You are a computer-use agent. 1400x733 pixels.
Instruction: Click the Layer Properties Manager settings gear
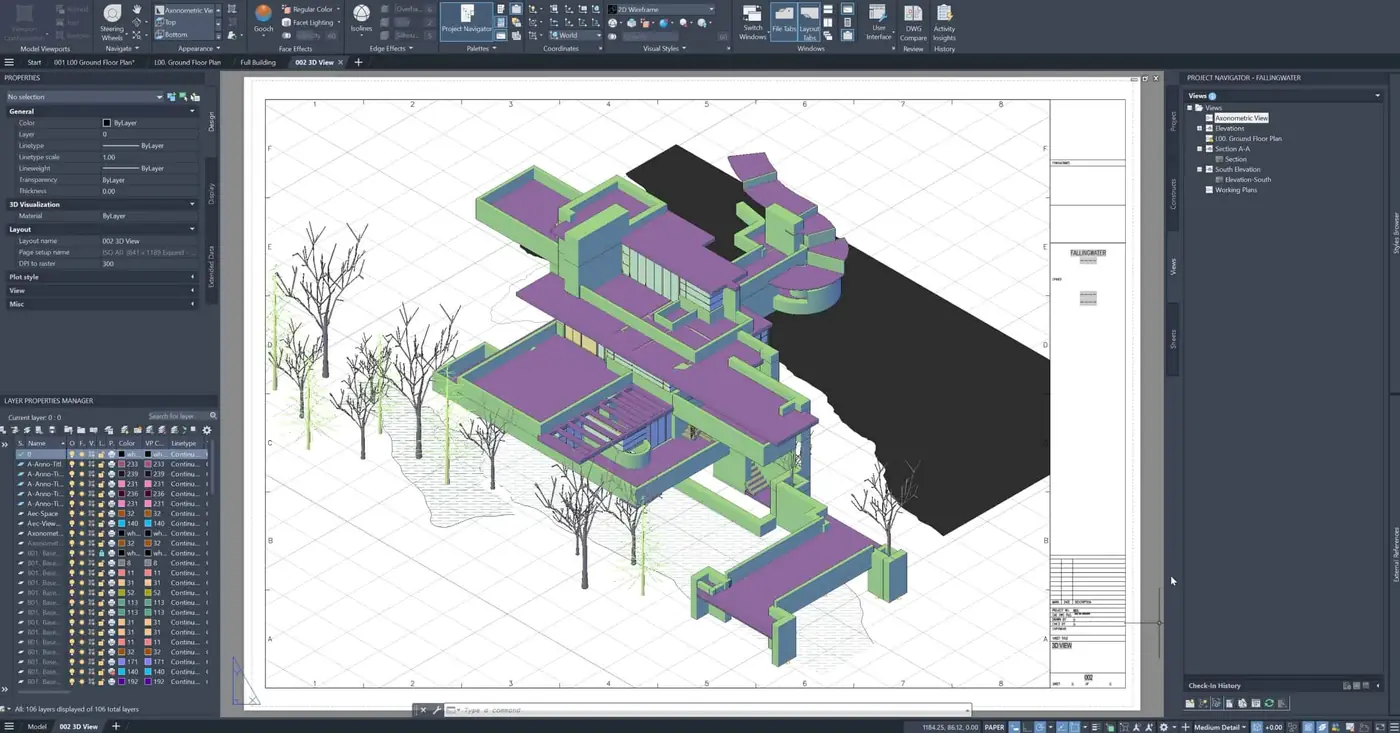point(207,430)
